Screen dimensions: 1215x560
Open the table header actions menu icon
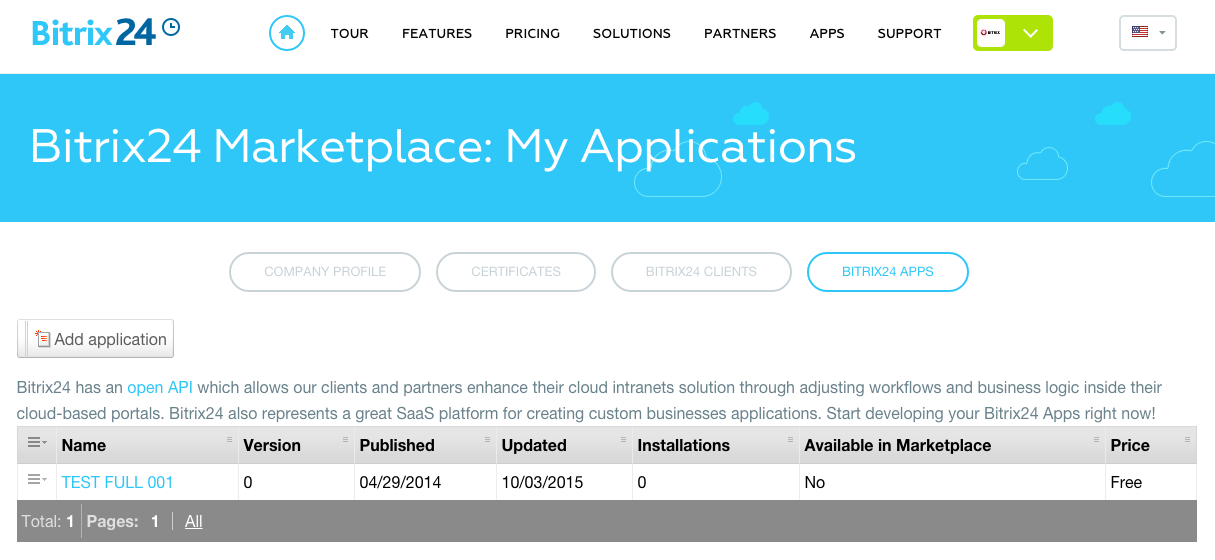(37, 443)
